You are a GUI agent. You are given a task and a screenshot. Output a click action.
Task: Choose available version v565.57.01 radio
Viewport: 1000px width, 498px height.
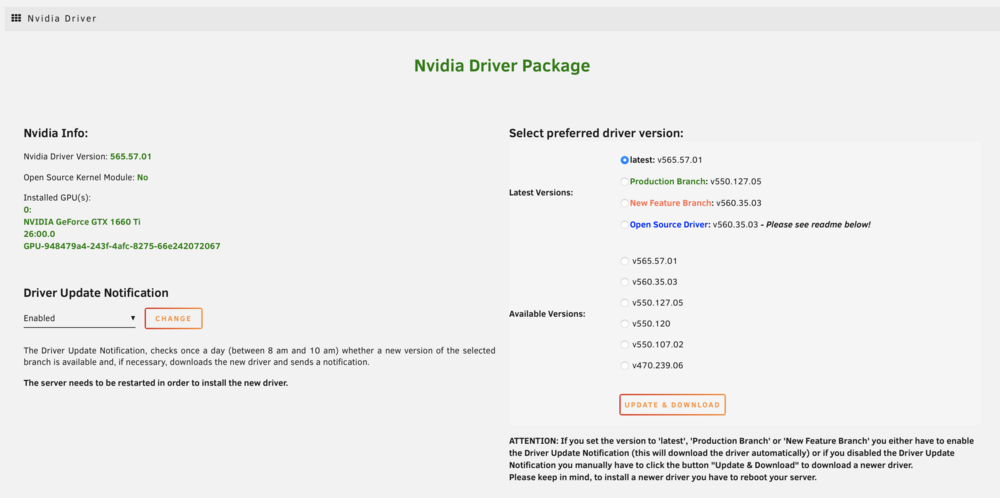point(624,261)
